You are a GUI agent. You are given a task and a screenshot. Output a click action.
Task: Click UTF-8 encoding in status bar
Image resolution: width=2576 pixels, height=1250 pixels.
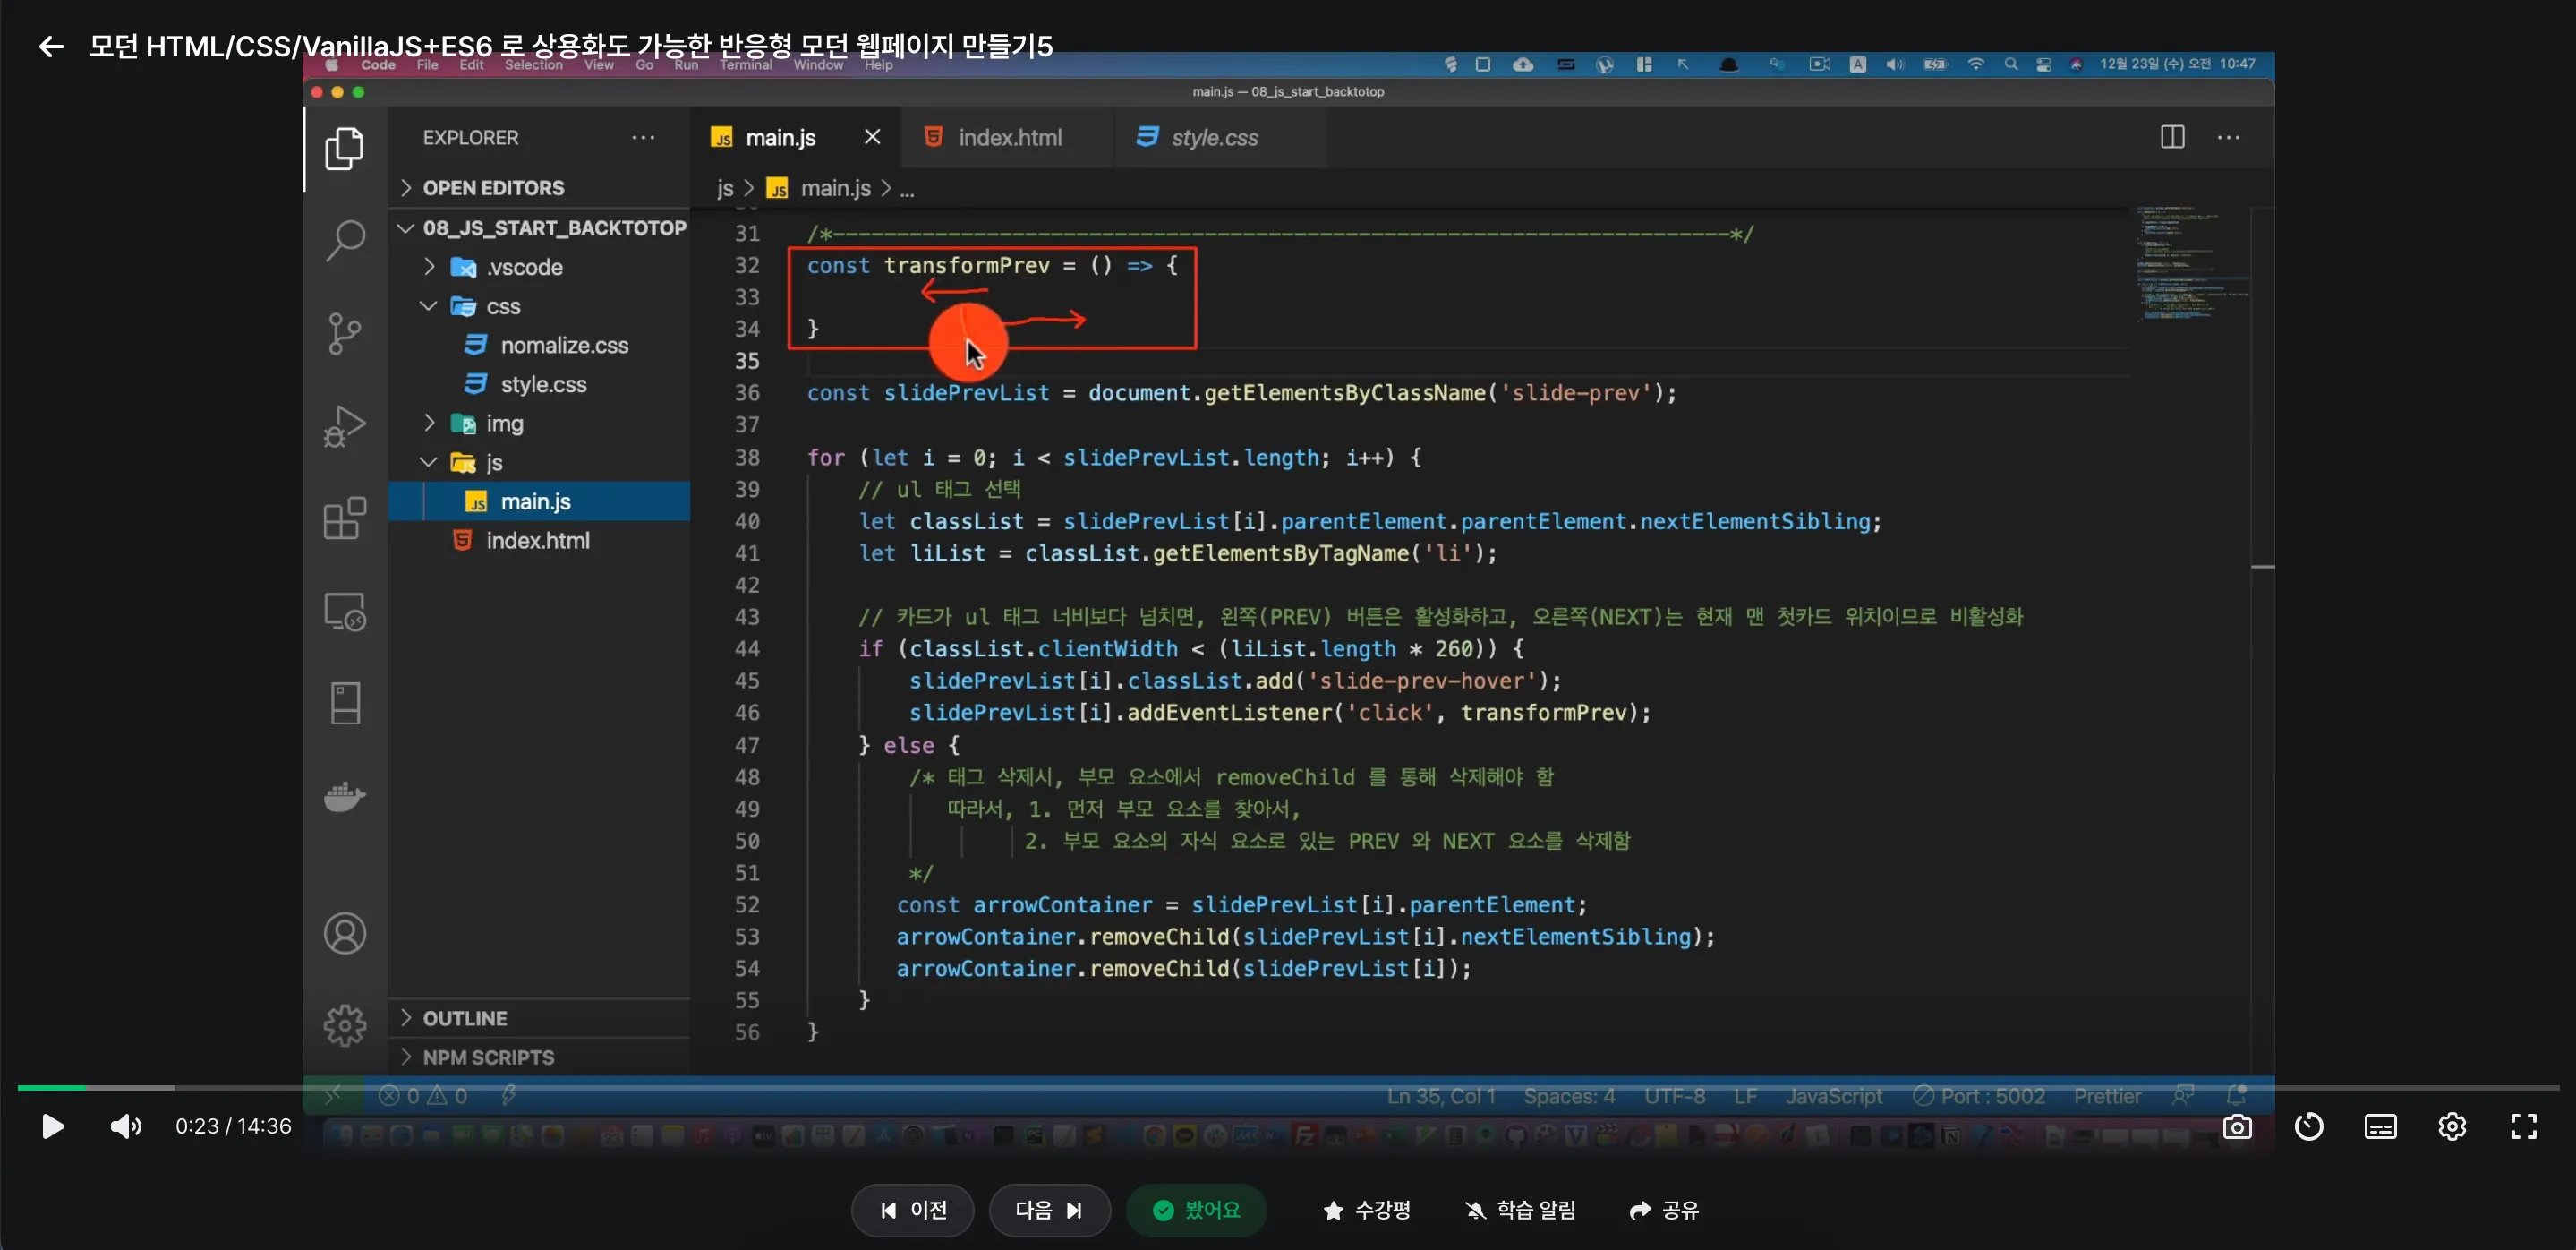pos(1674,1096)
